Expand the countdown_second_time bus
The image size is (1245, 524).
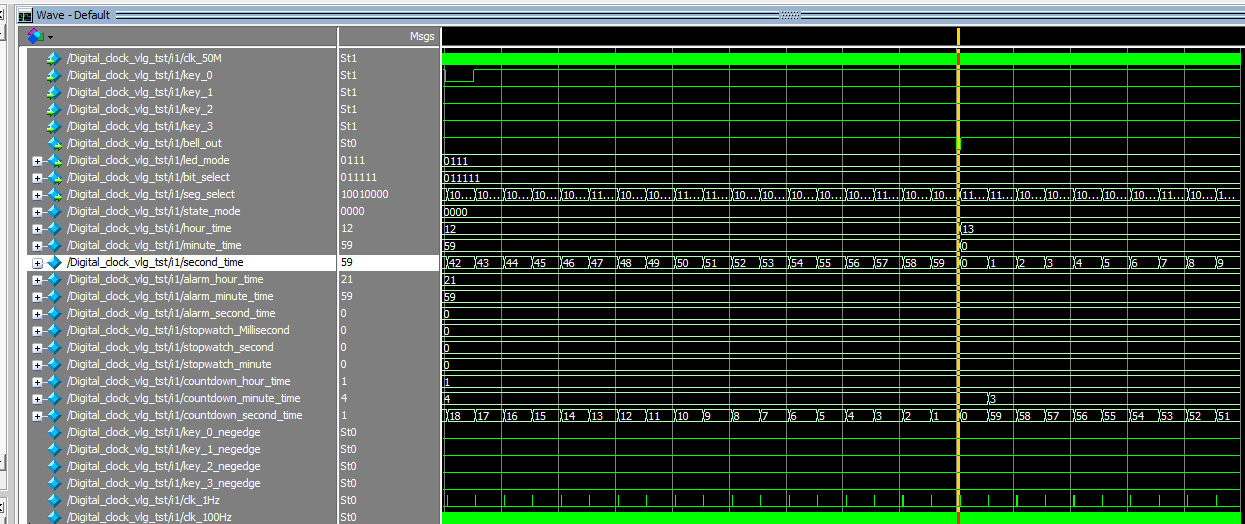[37, 416]
